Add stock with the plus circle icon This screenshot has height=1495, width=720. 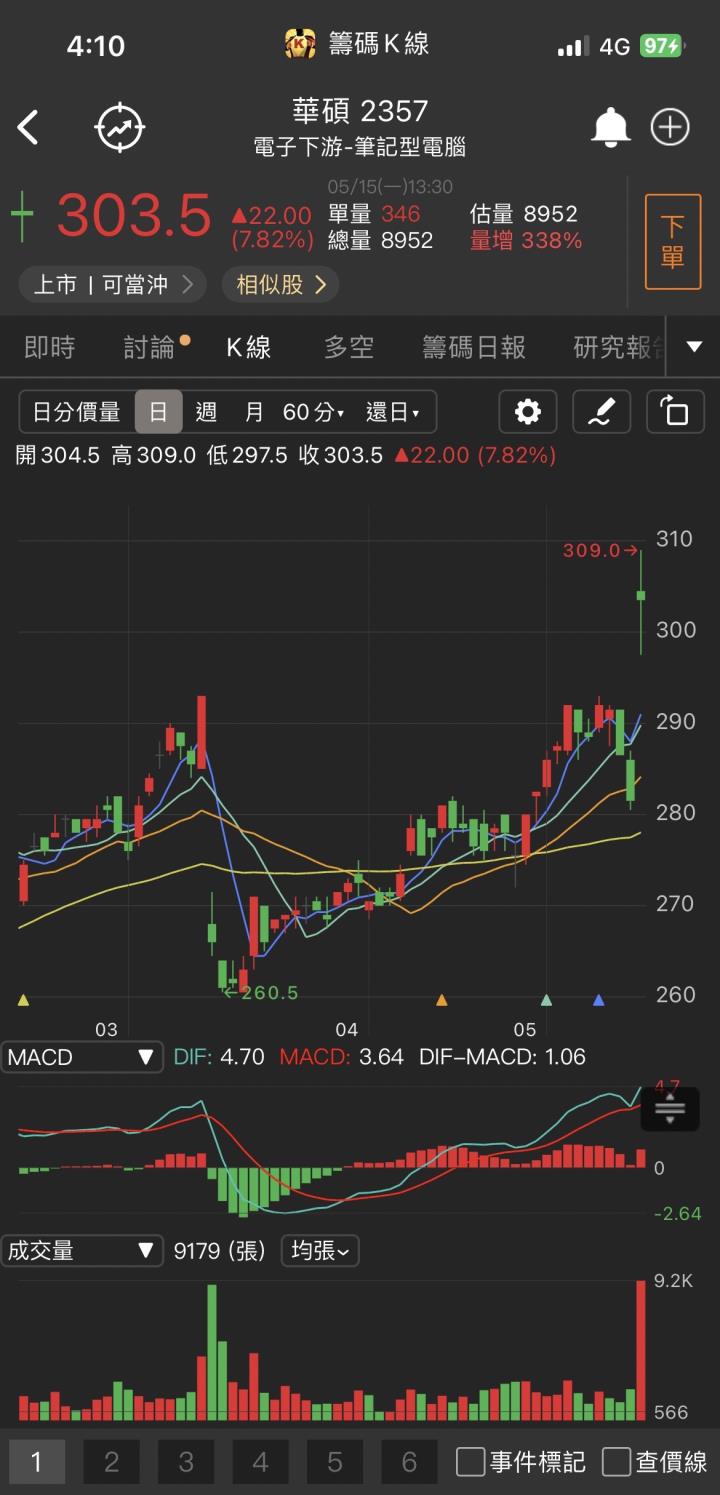(x=670, y=128)
